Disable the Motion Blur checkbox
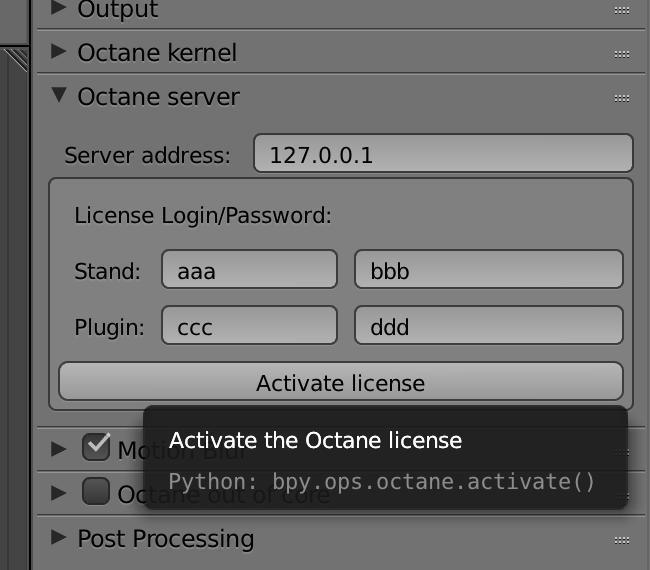This screenshot has width=650, height=570. (96, 448)
